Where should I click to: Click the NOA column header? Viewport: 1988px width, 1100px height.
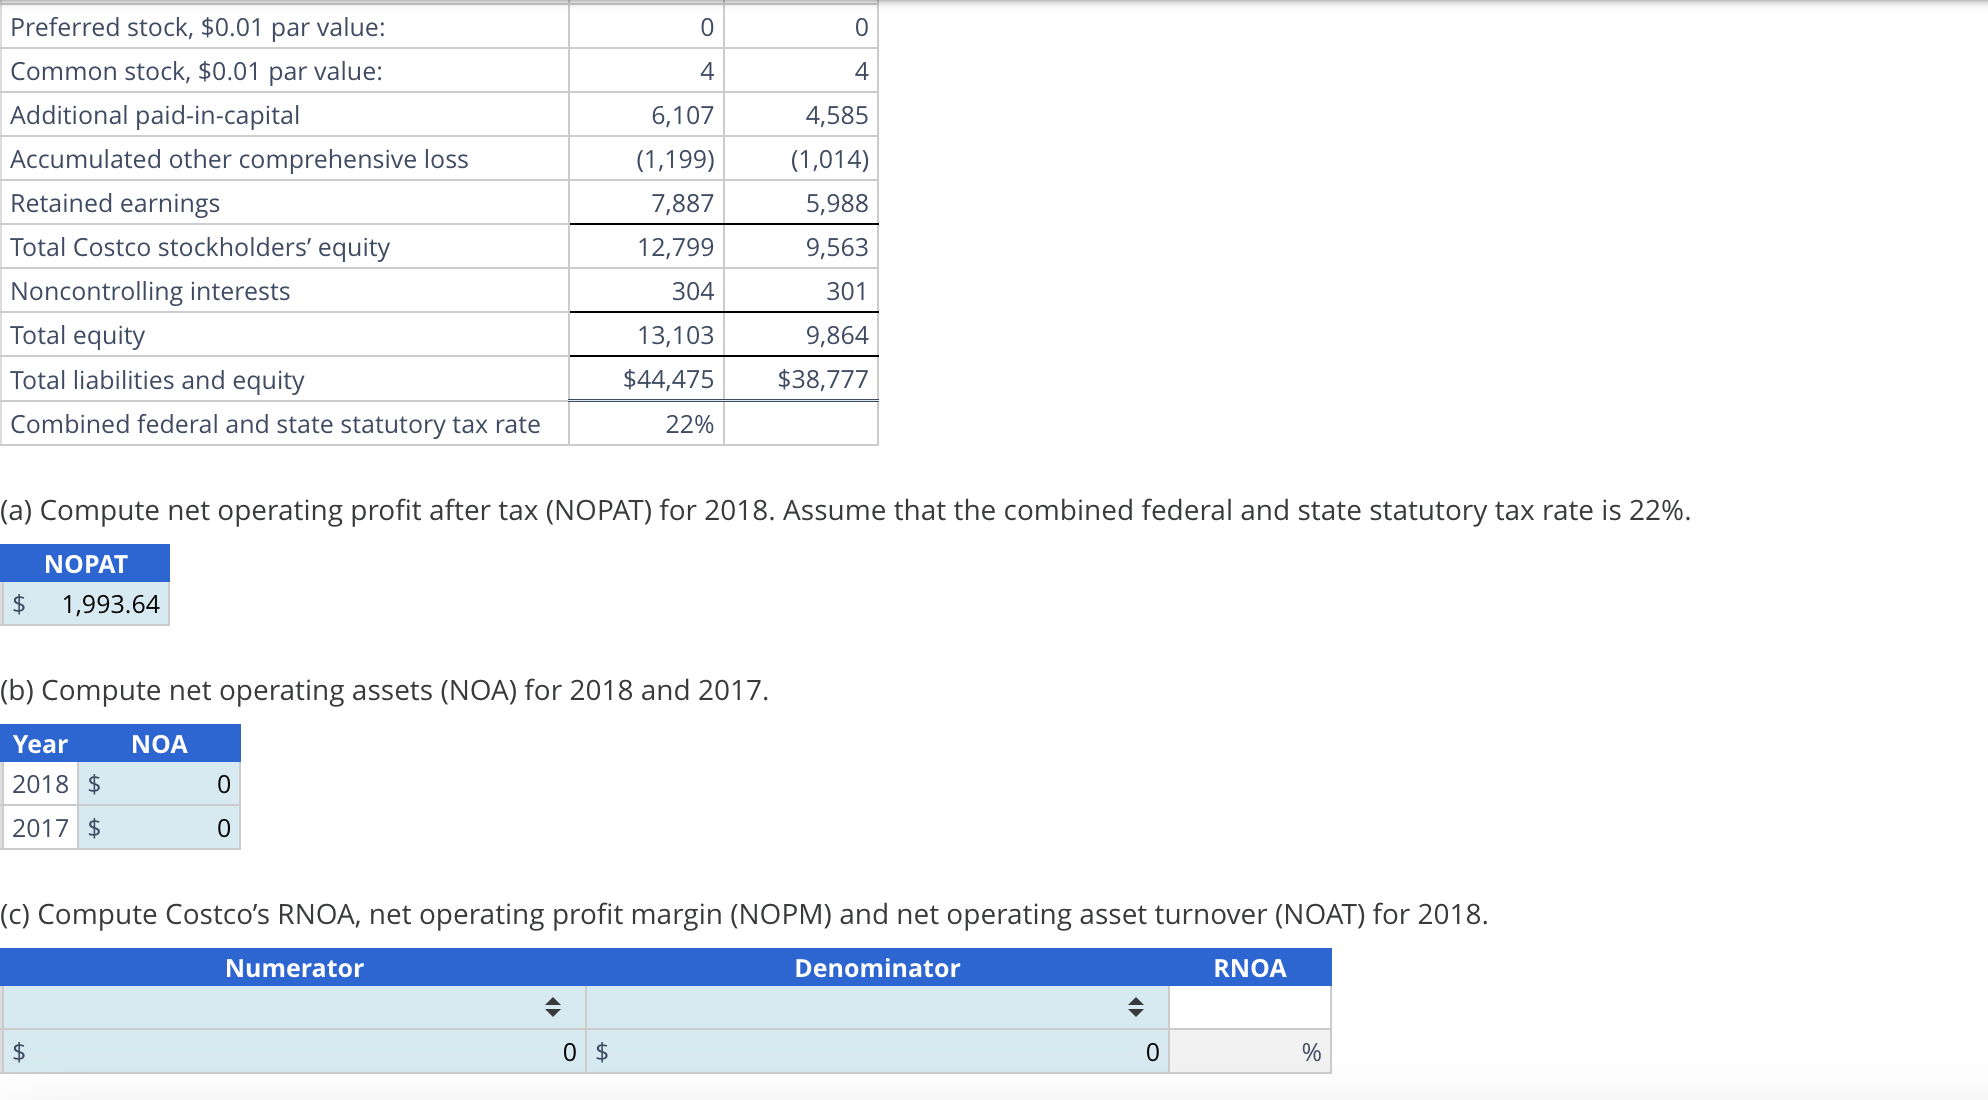[x=159, y=744]
